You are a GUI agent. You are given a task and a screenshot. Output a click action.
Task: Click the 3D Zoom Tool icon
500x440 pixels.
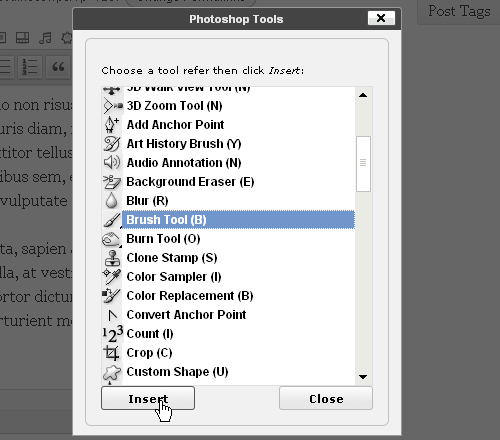[x=113, y=106]
